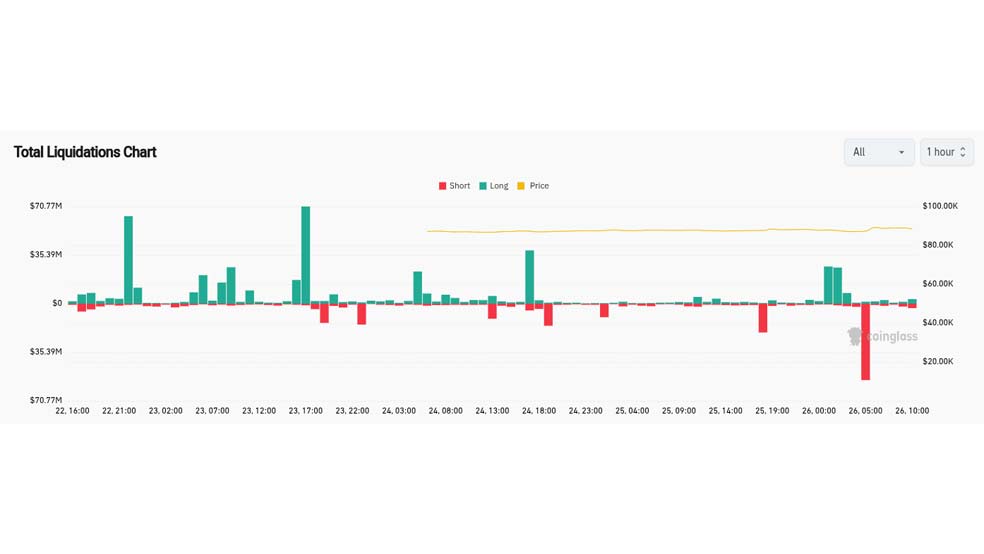Click the green Long legend color square

point(483,186)
